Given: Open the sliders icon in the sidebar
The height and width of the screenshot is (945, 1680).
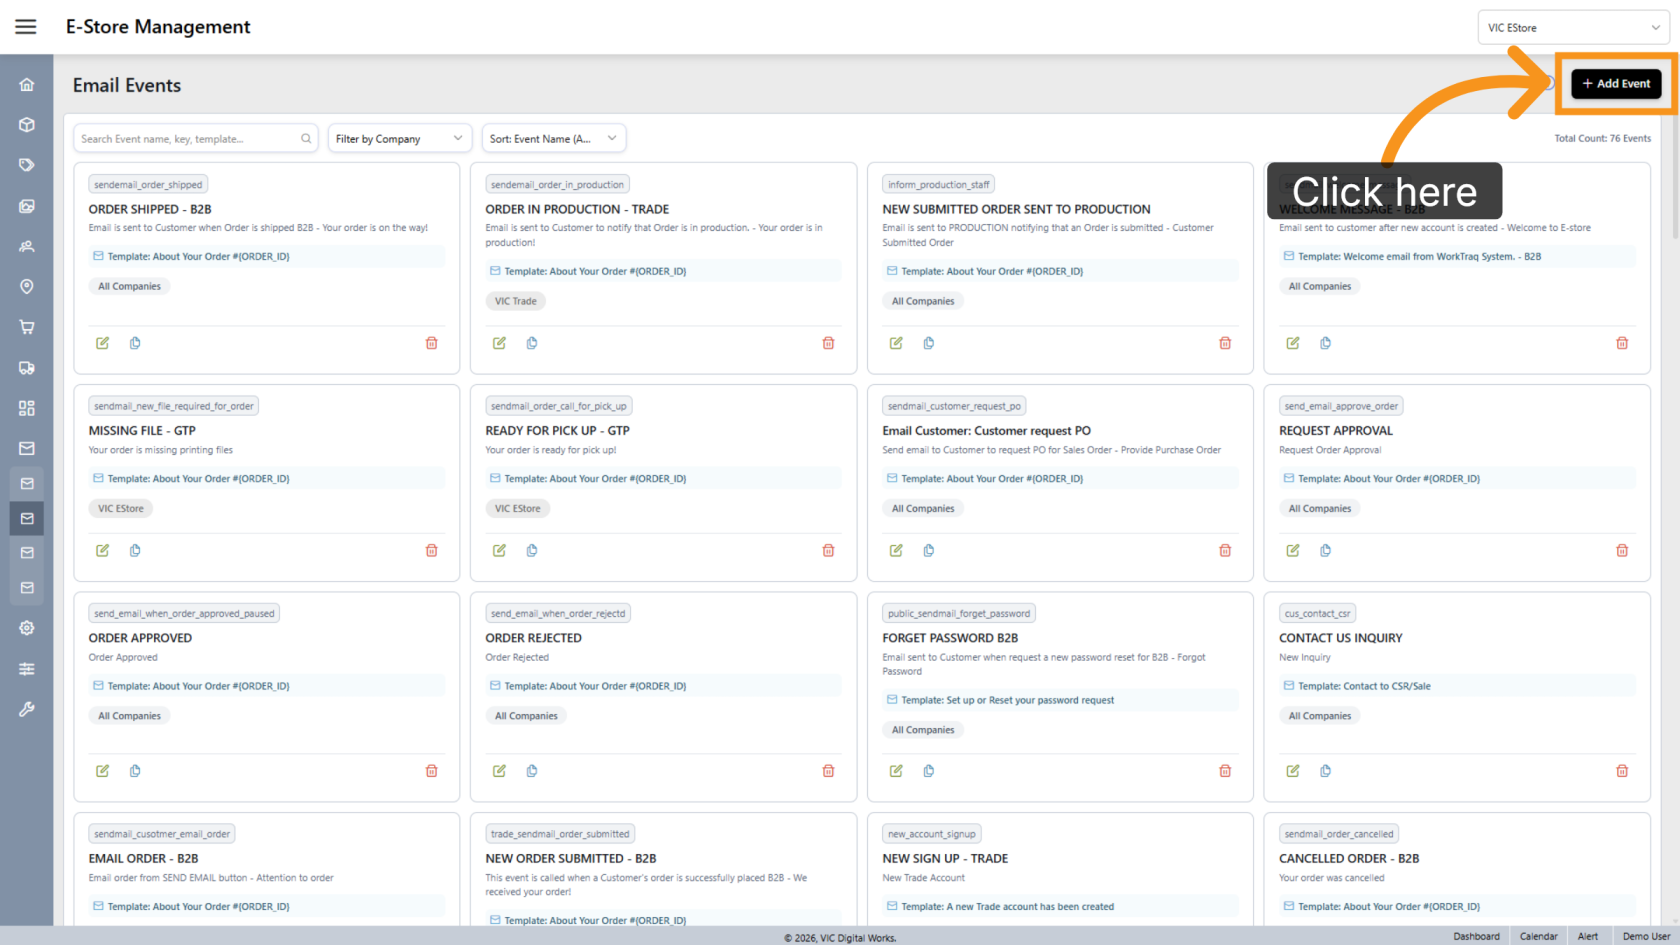Looking at the screenshot, I should click(x=27, y=669).
